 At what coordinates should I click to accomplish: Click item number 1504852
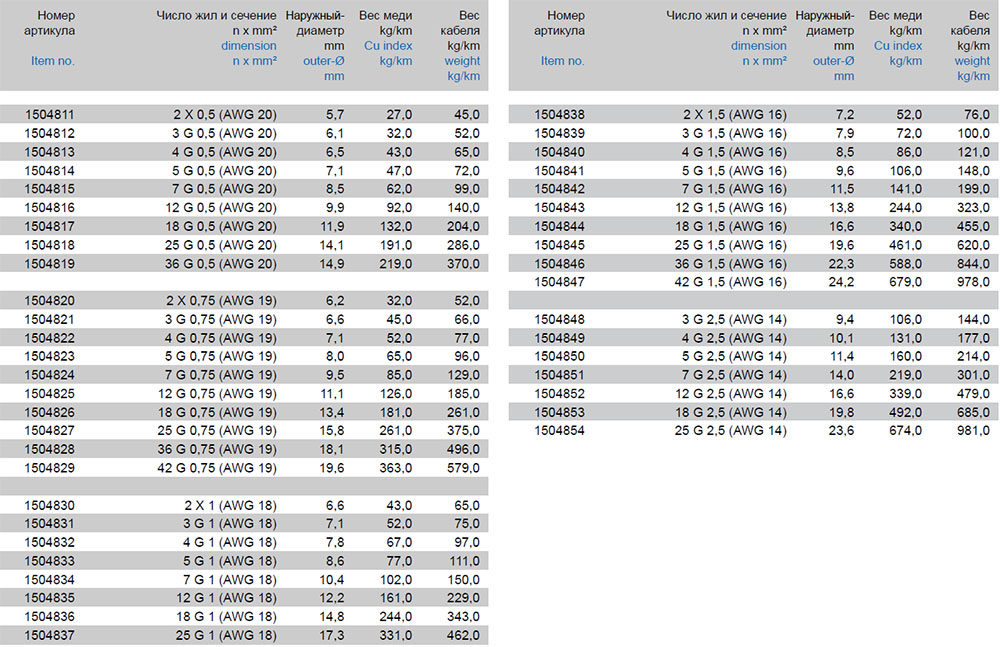tap(559, 394)
